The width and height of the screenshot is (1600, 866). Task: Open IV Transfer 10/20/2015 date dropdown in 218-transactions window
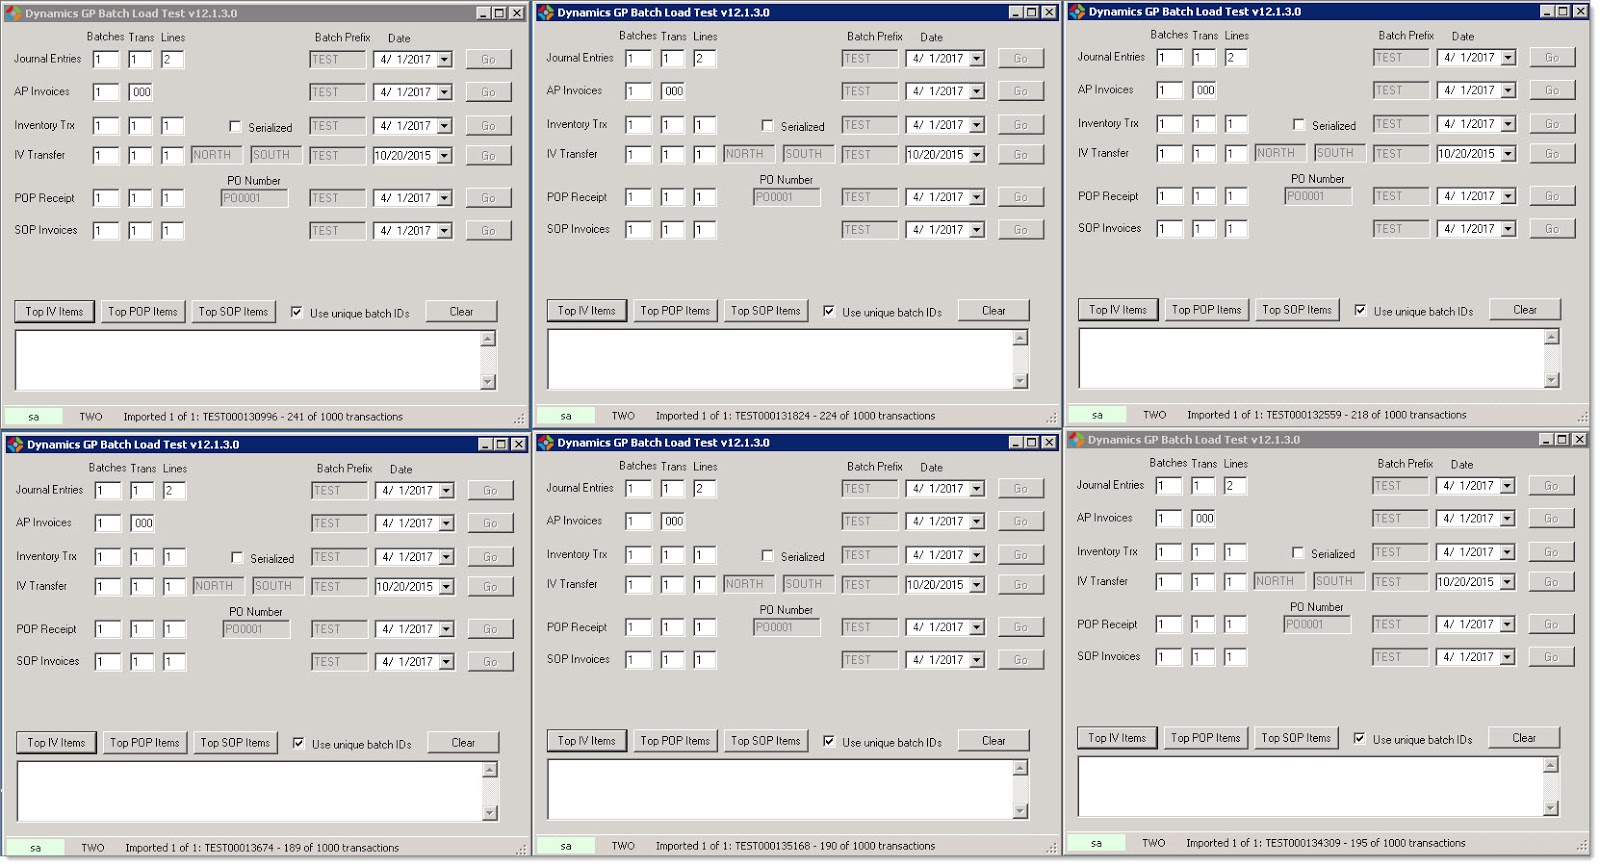(x=1508, y=154)
